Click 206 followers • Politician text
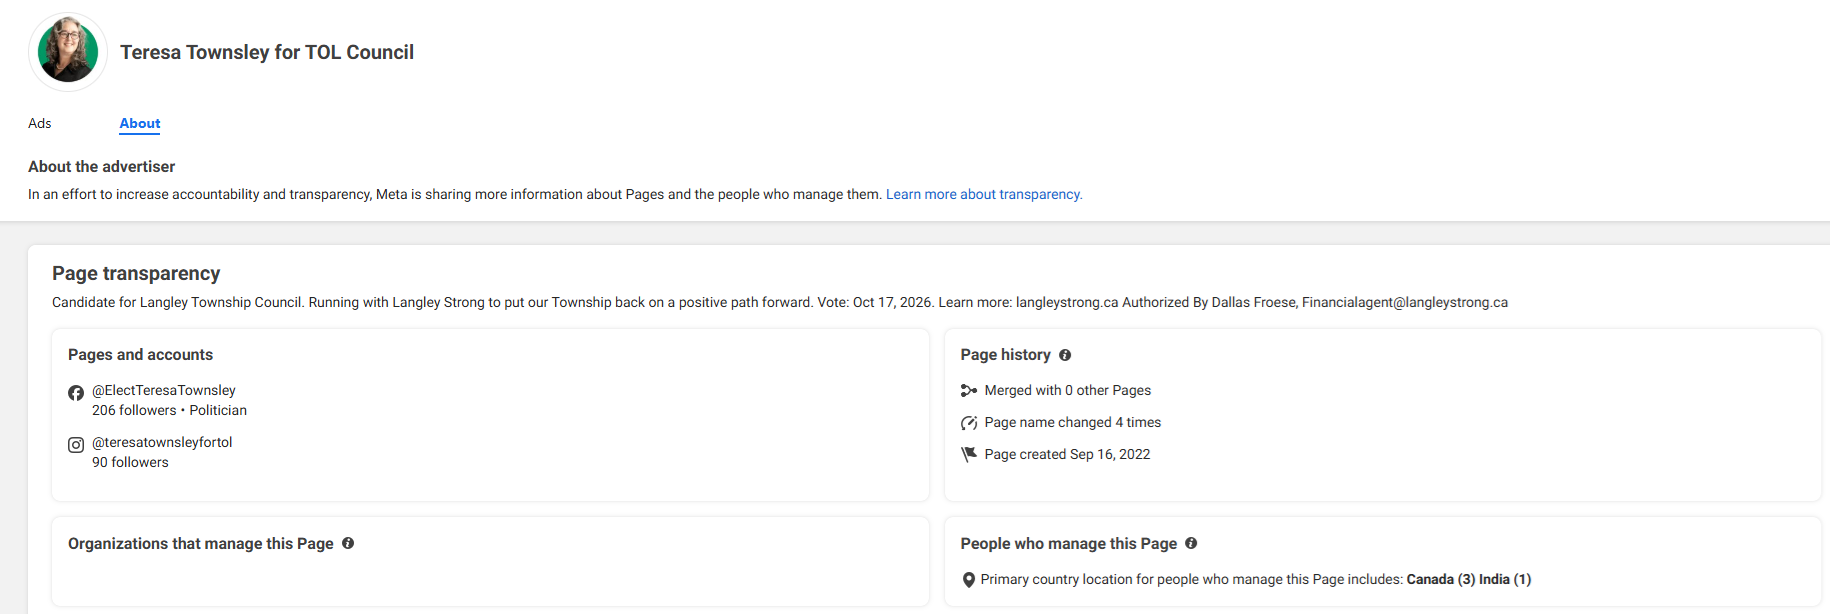Screen dimensions: 1830x614 [169, 410]
